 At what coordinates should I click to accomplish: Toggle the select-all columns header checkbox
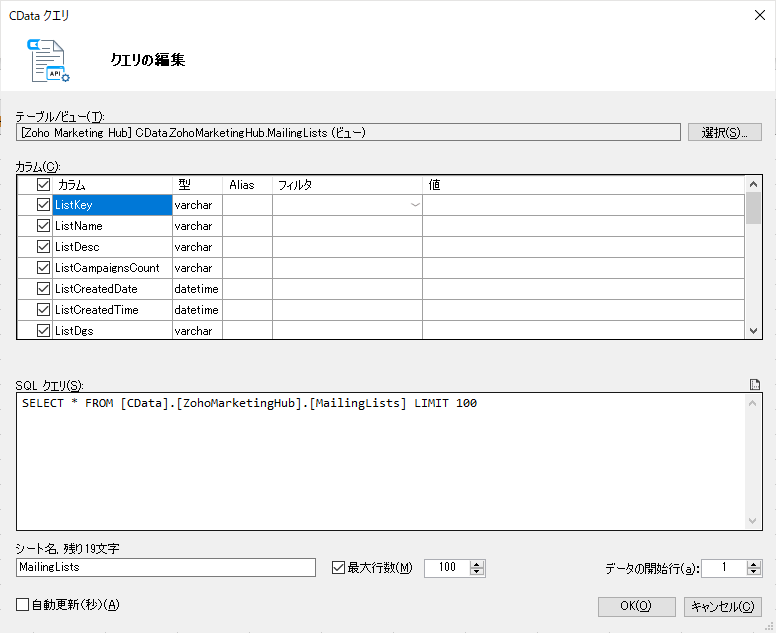44,185
